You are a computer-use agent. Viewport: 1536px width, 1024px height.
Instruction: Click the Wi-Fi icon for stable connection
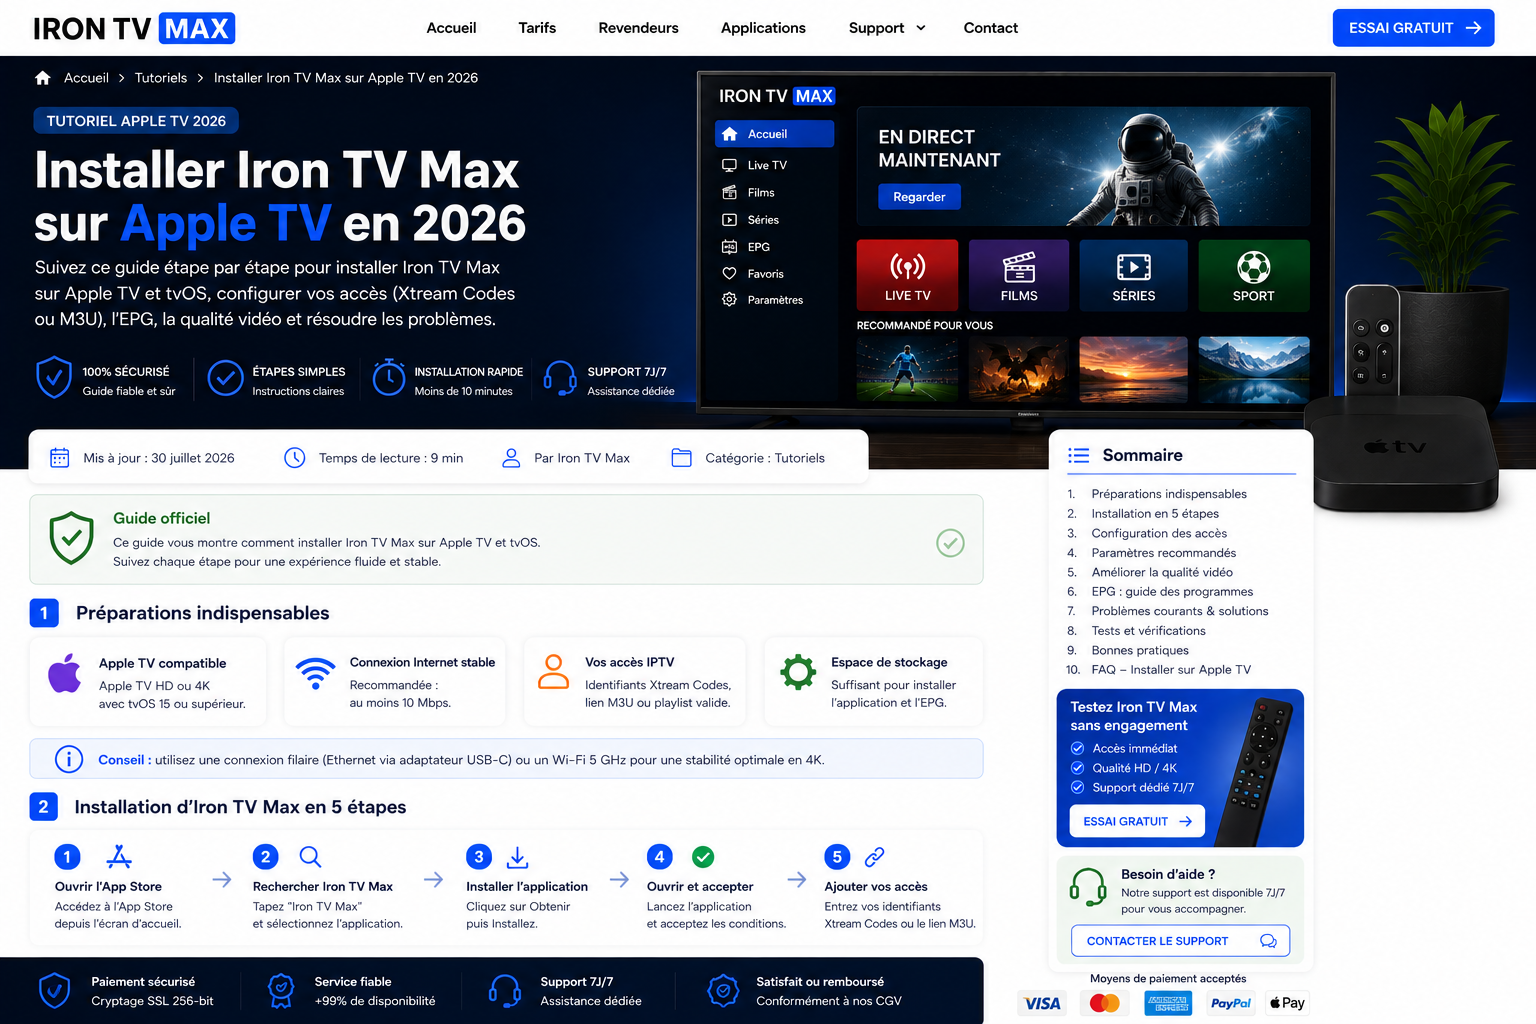316,673
